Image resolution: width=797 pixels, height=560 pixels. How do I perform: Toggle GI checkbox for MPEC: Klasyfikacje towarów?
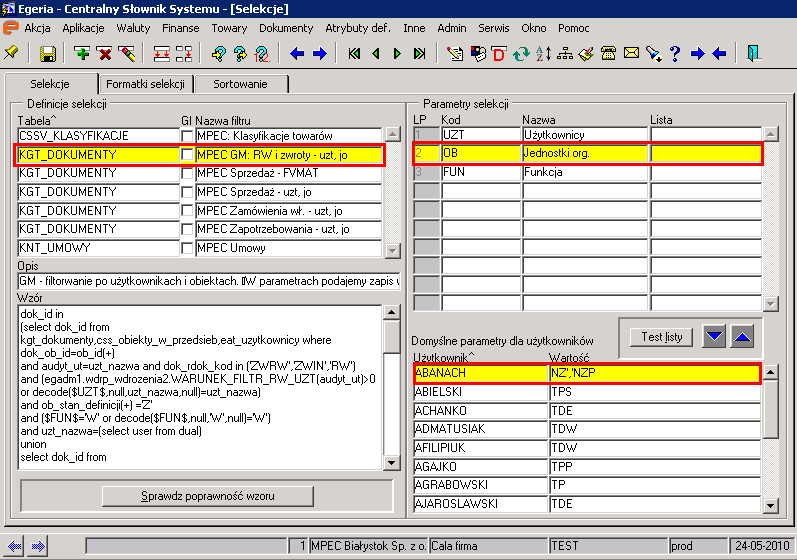(187, 136)
